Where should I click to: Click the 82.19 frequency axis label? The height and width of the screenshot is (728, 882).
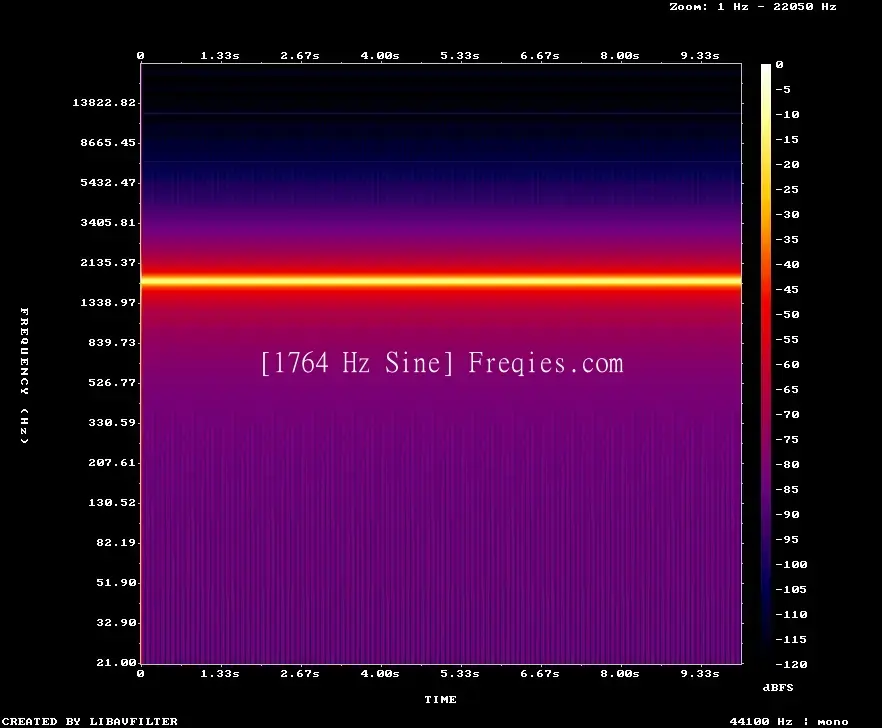tap(116, 542)
